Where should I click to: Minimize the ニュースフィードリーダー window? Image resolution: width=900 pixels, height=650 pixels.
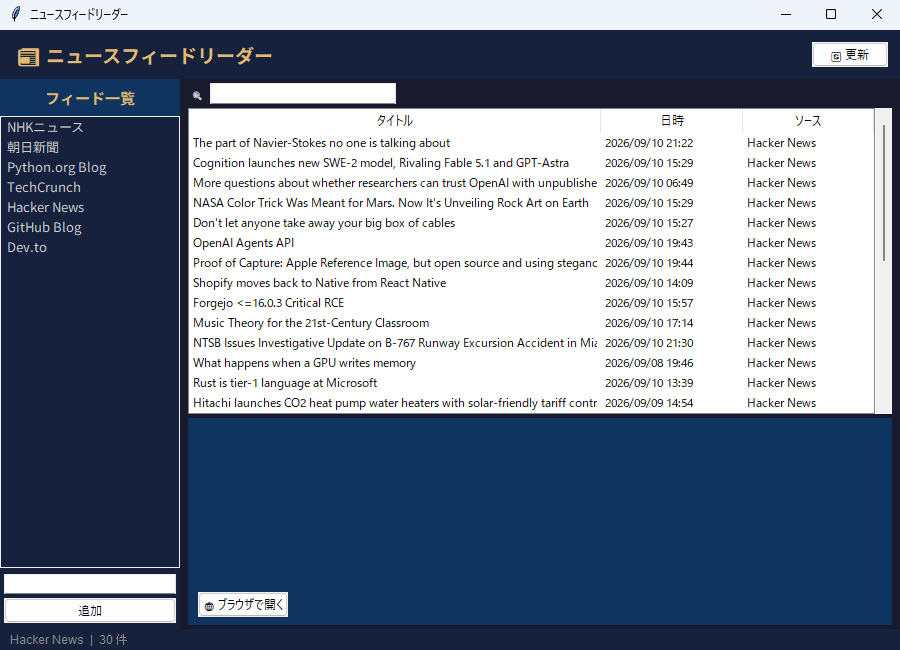[x=786, y=14]
